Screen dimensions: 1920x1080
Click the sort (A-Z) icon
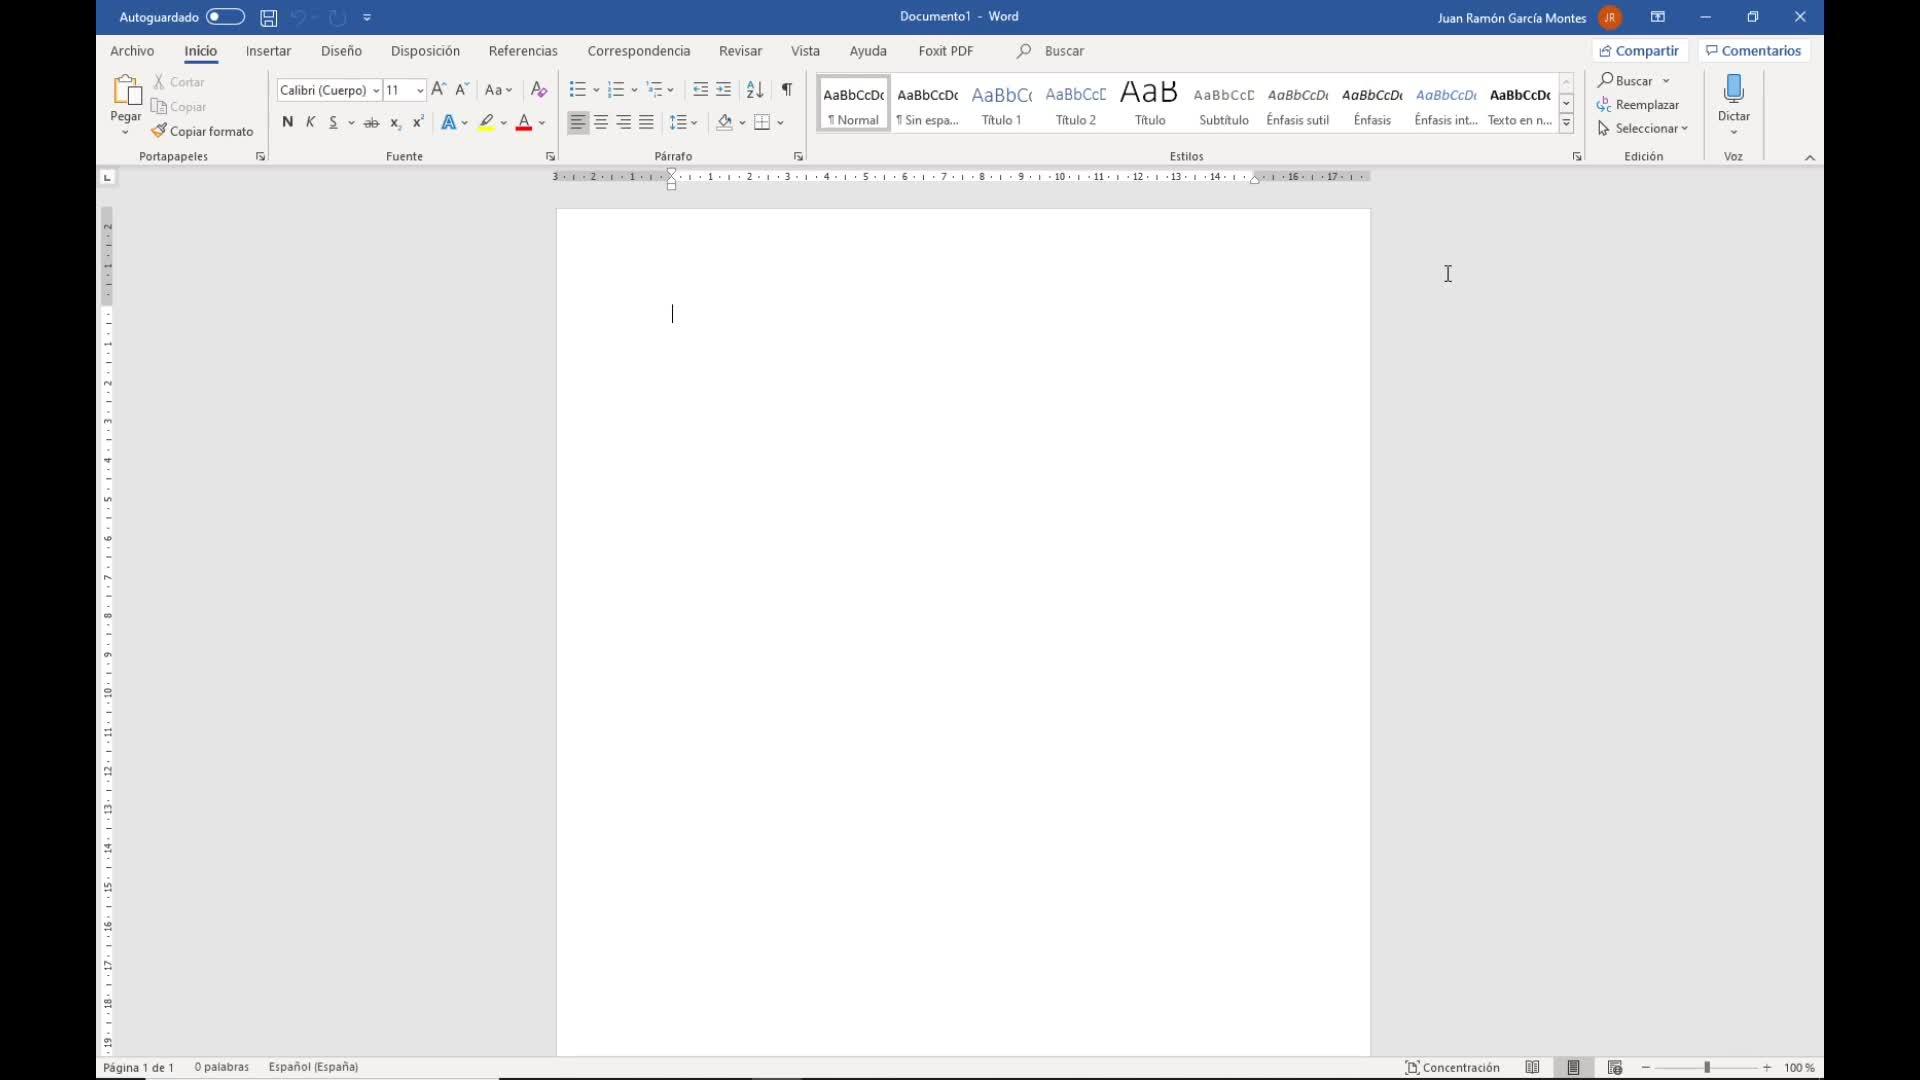coord(755,90)
